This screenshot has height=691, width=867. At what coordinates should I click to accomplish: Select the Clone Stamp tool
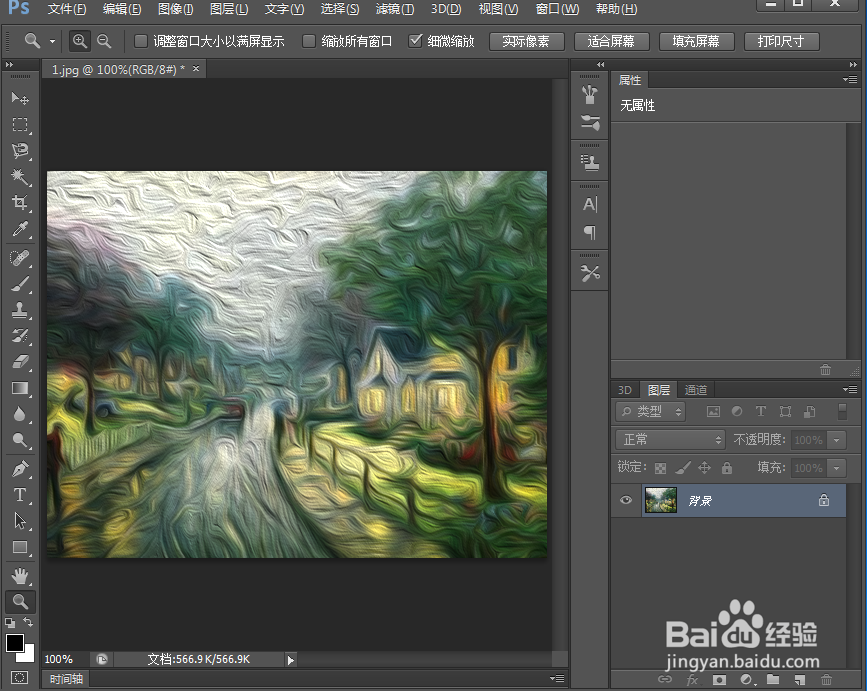[x=20, y=310]
